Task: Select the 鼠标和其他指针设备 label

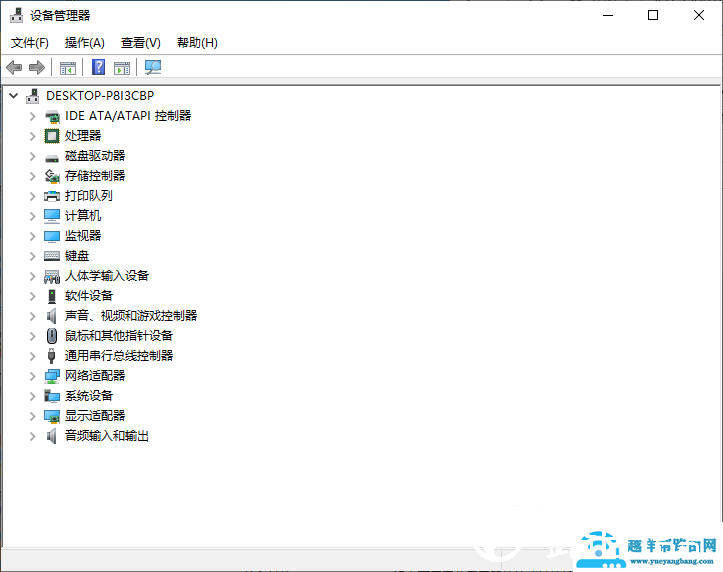Action: (x=119, y=336)
